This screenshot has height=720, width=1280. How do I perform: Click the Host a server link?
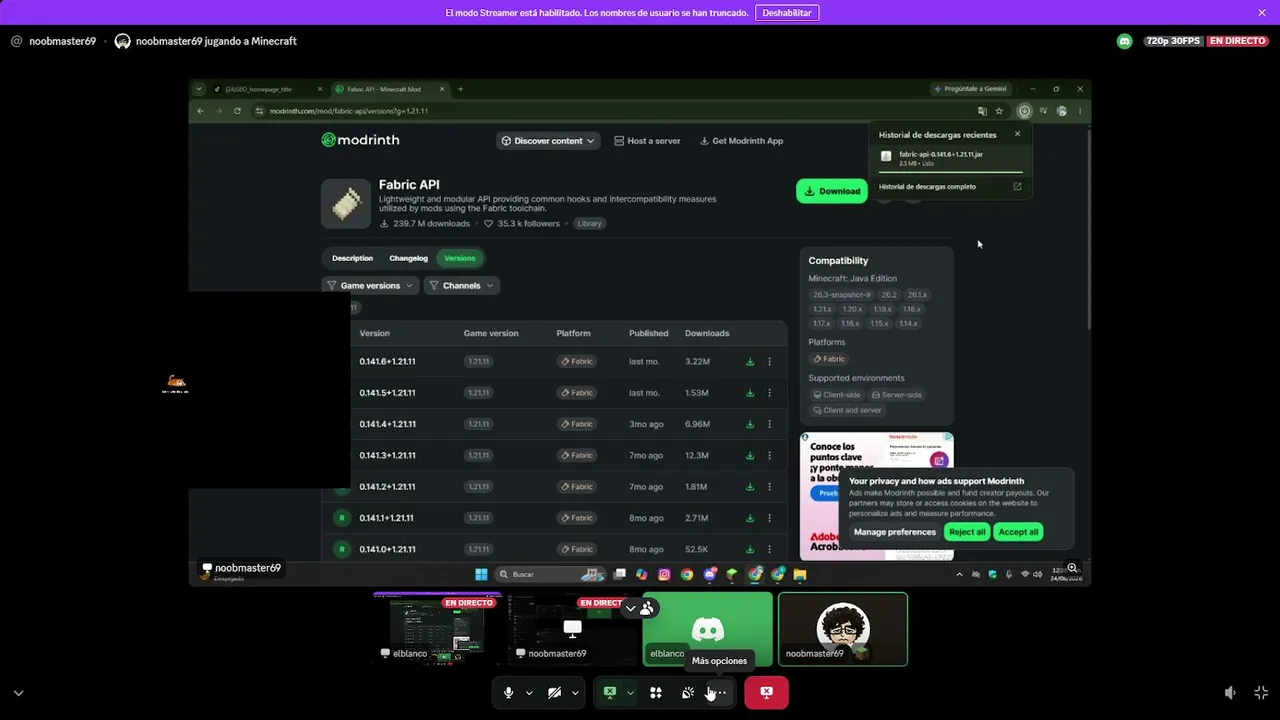tap(647, 141)
